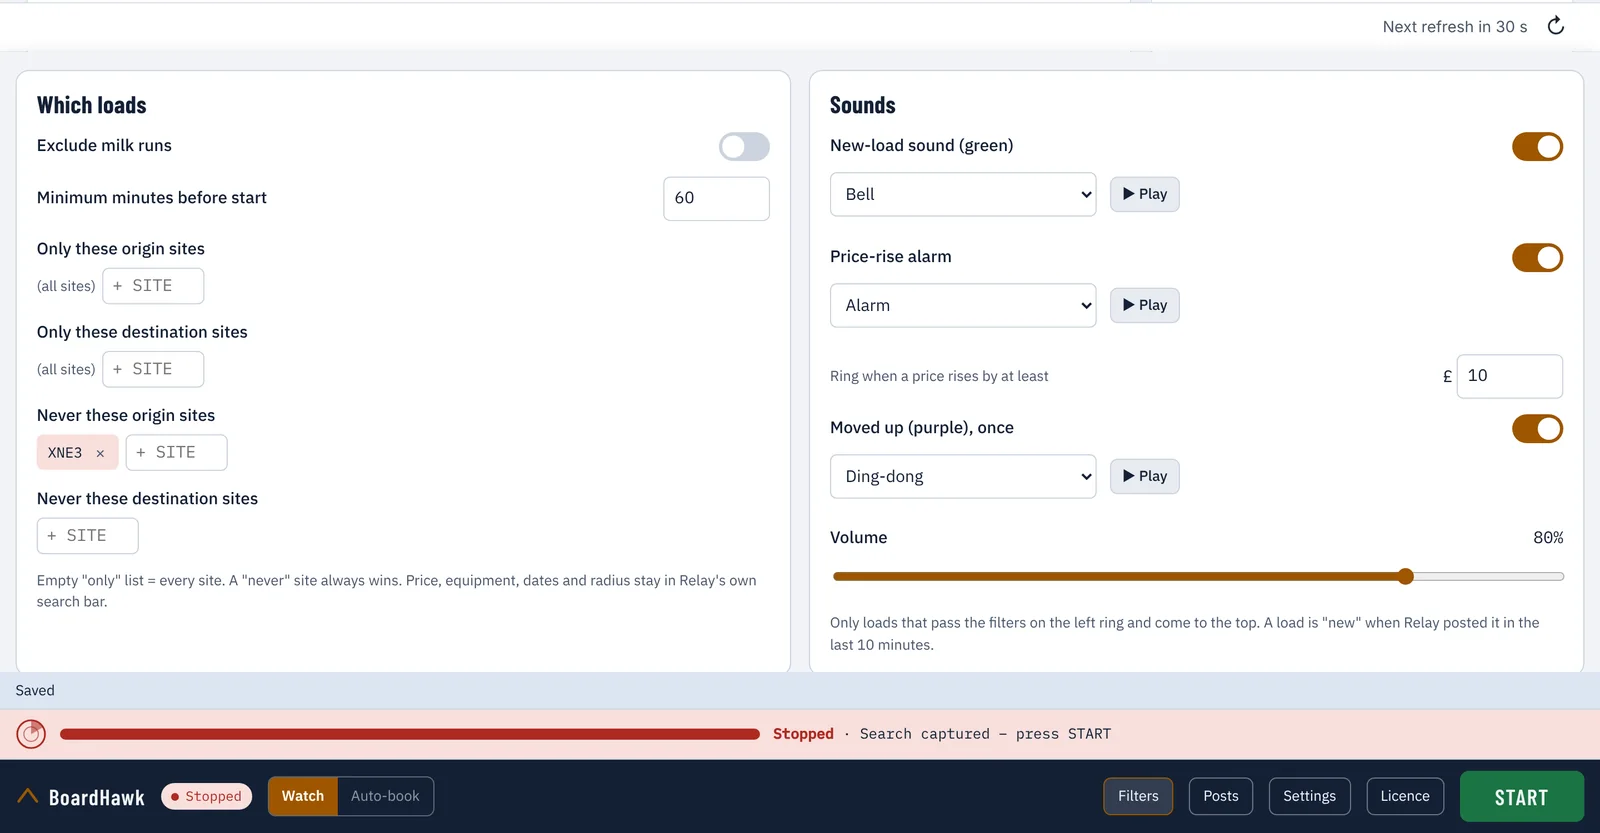Click the BoardHawk logo icon
Viewport: 1600px width, 833px height.
pyautogui.click(x=28, y=796)
